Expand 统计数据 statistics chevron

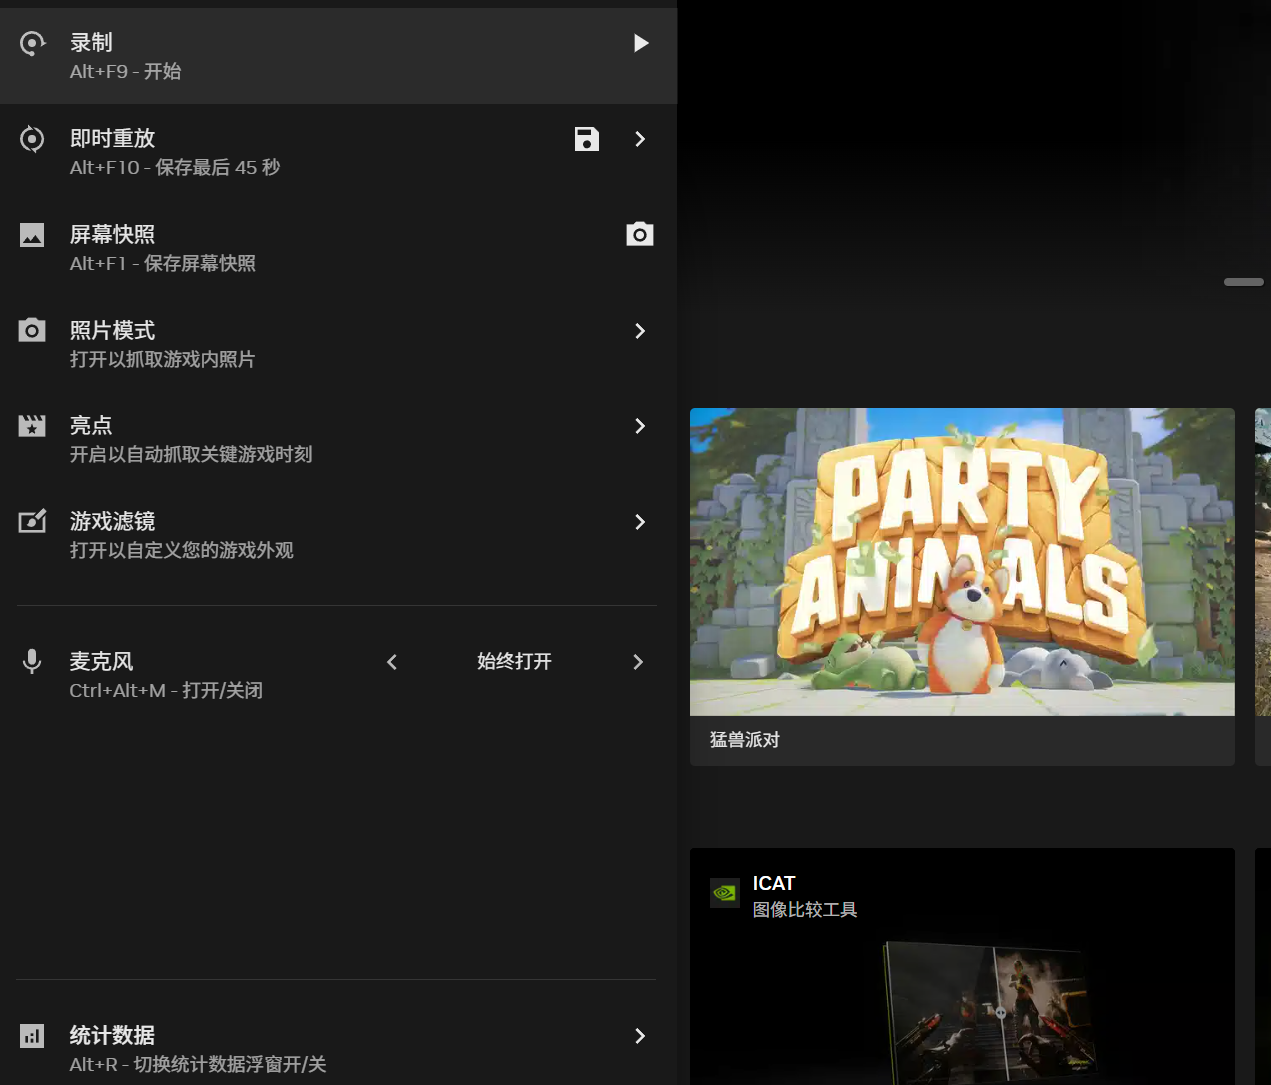click(640, 1036)
